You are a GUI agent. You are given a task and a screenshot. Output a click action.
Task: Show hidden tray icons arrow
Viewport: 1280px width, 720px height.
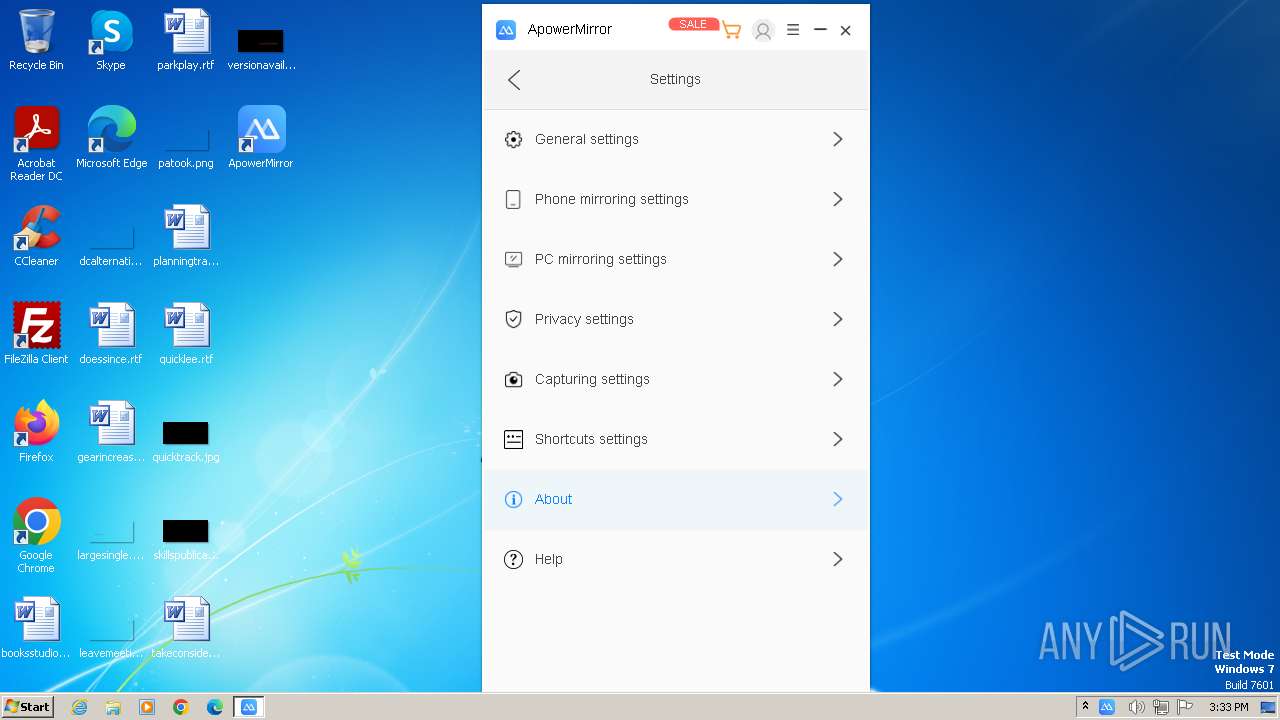click(x=1085, y=707)
